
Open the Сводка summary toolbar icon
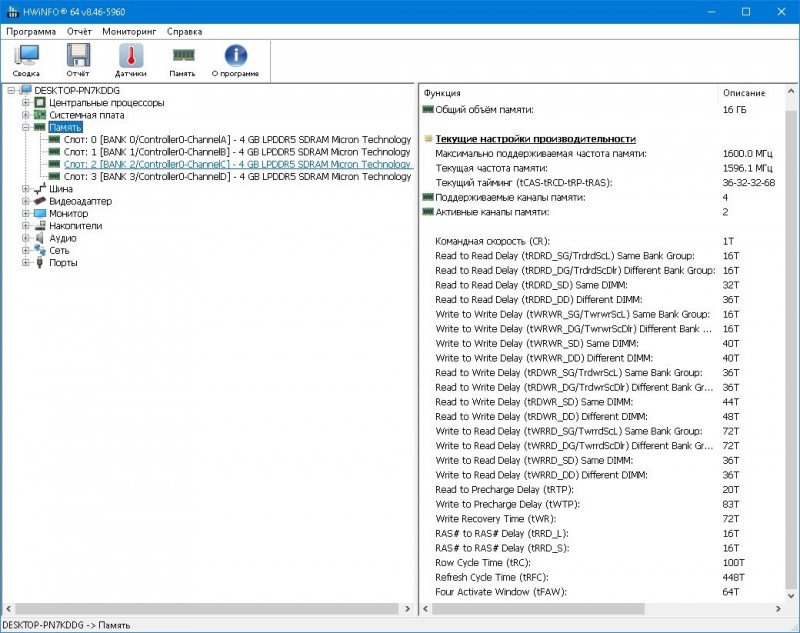point(26,60)
